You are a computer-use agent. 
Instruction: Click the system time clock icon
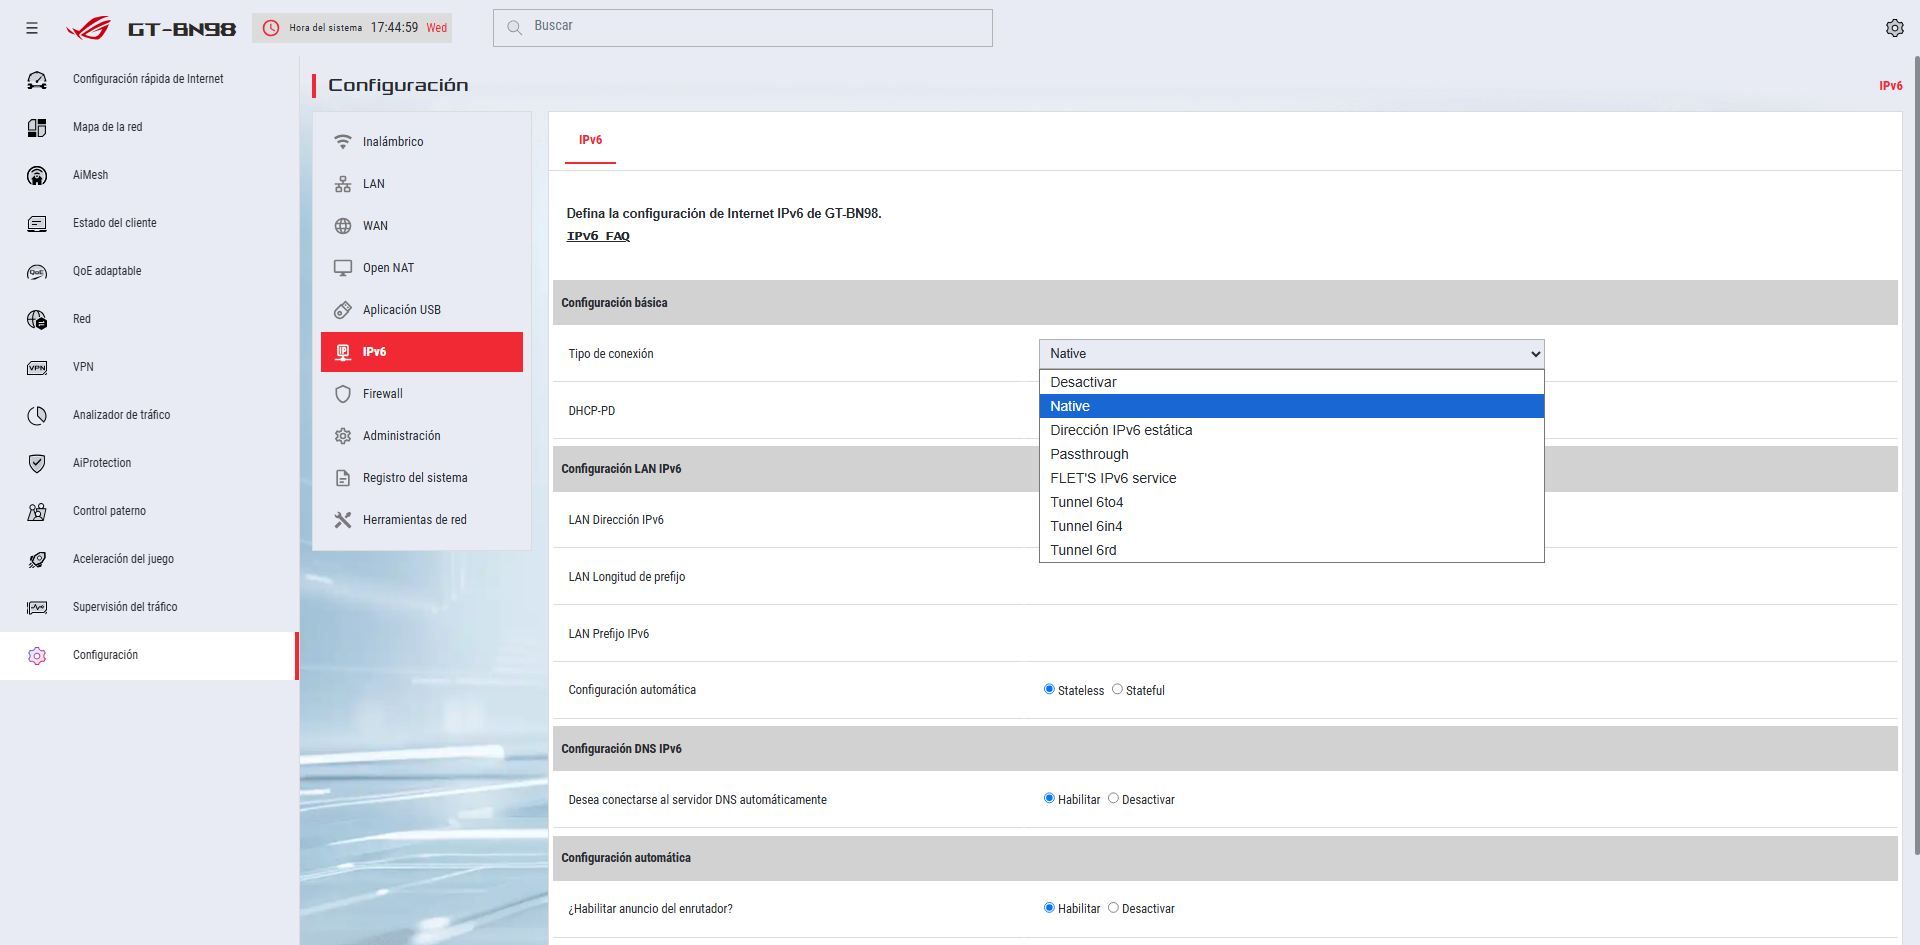click(270, 28)
